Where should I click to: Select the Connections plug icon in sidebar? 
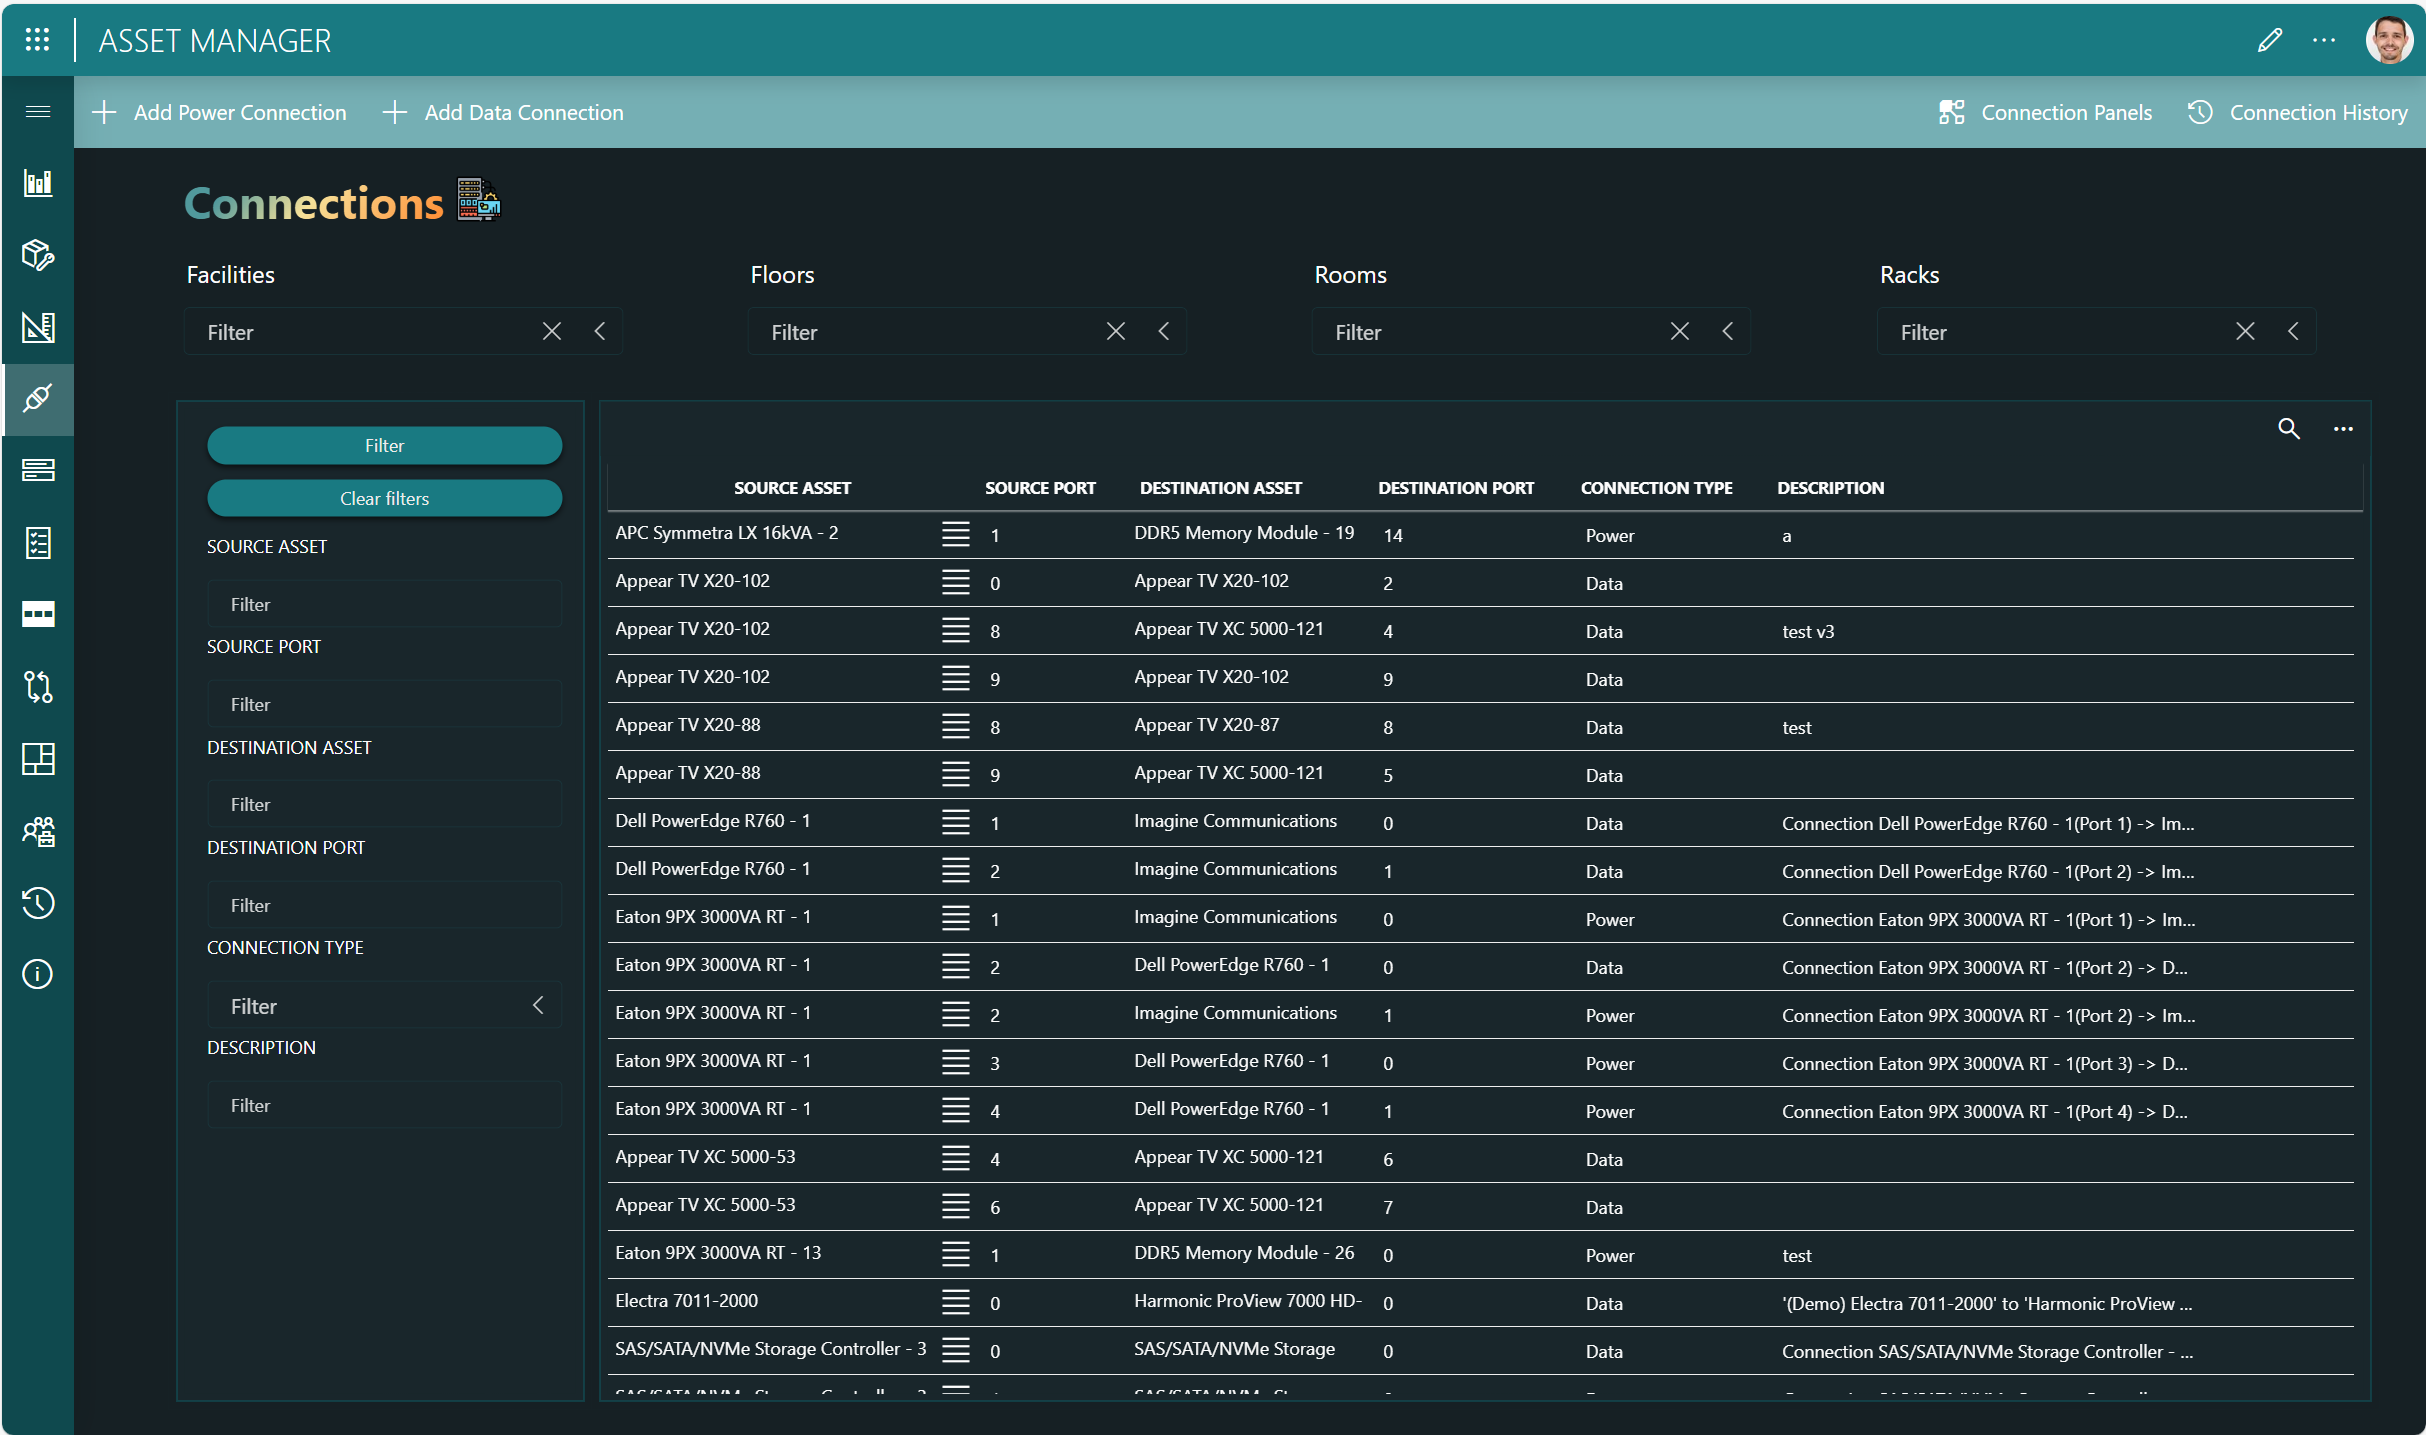[37, 400]
